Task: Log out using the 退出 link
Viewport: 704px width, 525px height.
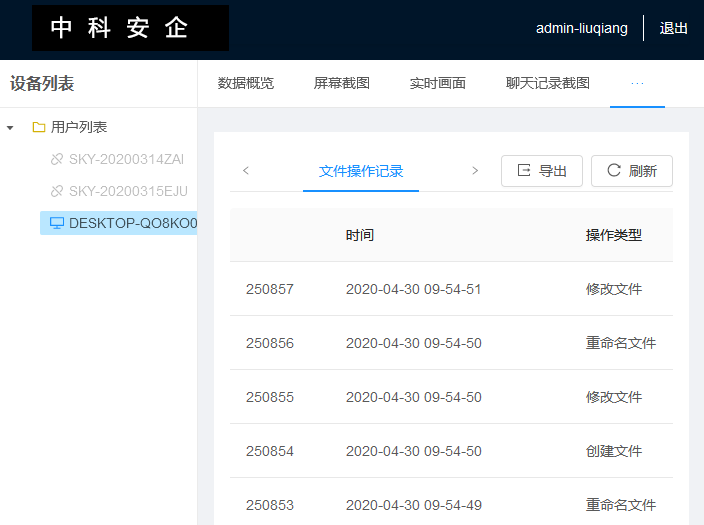Action: point(673,28)
